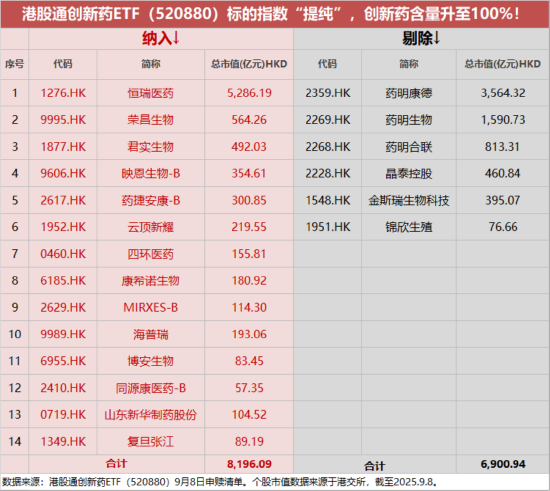
Task: Select the value 219.55
Action: 249,227
